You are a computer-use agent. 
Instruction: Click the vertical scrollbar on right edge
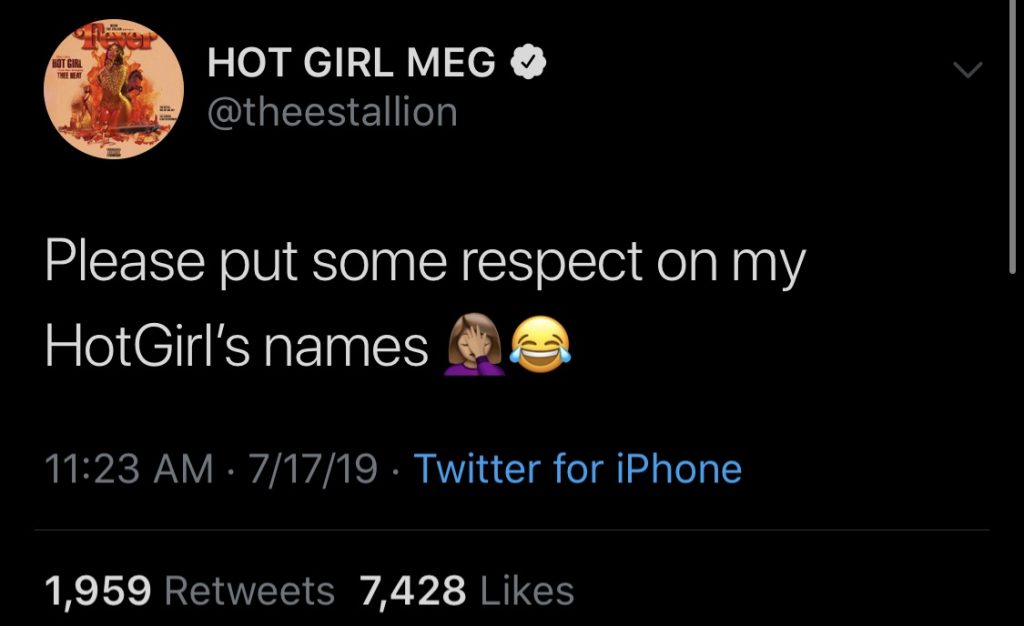[1013, 137]
